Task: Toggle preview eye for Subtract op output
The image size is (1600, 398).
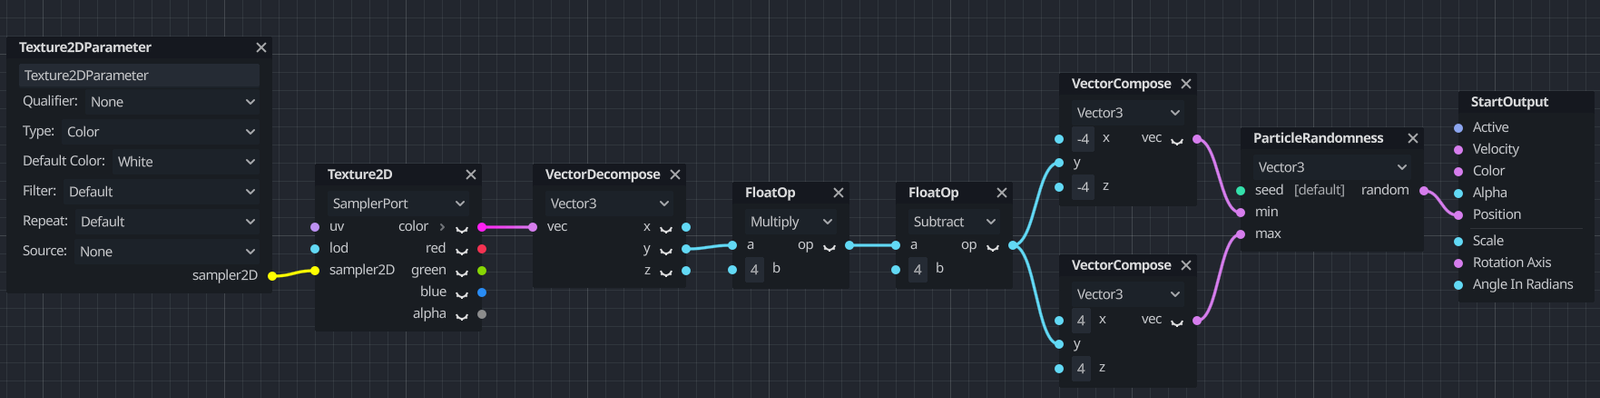Action: 992,247
